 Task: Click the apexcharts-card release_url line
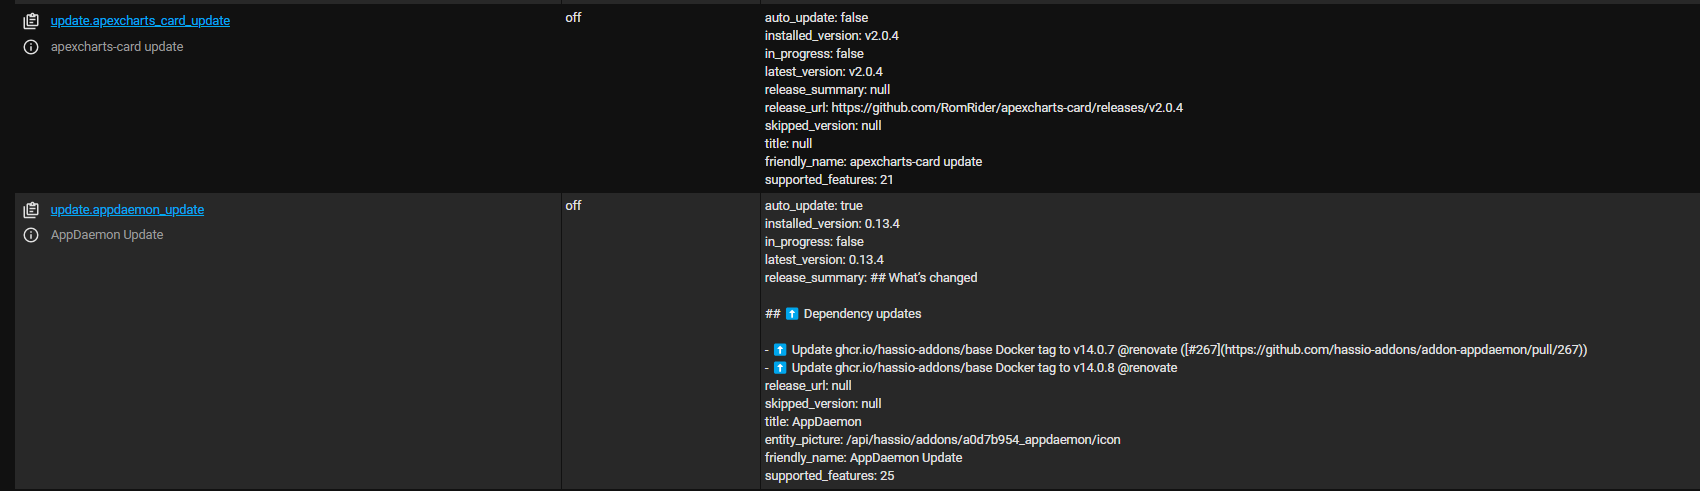974,108
